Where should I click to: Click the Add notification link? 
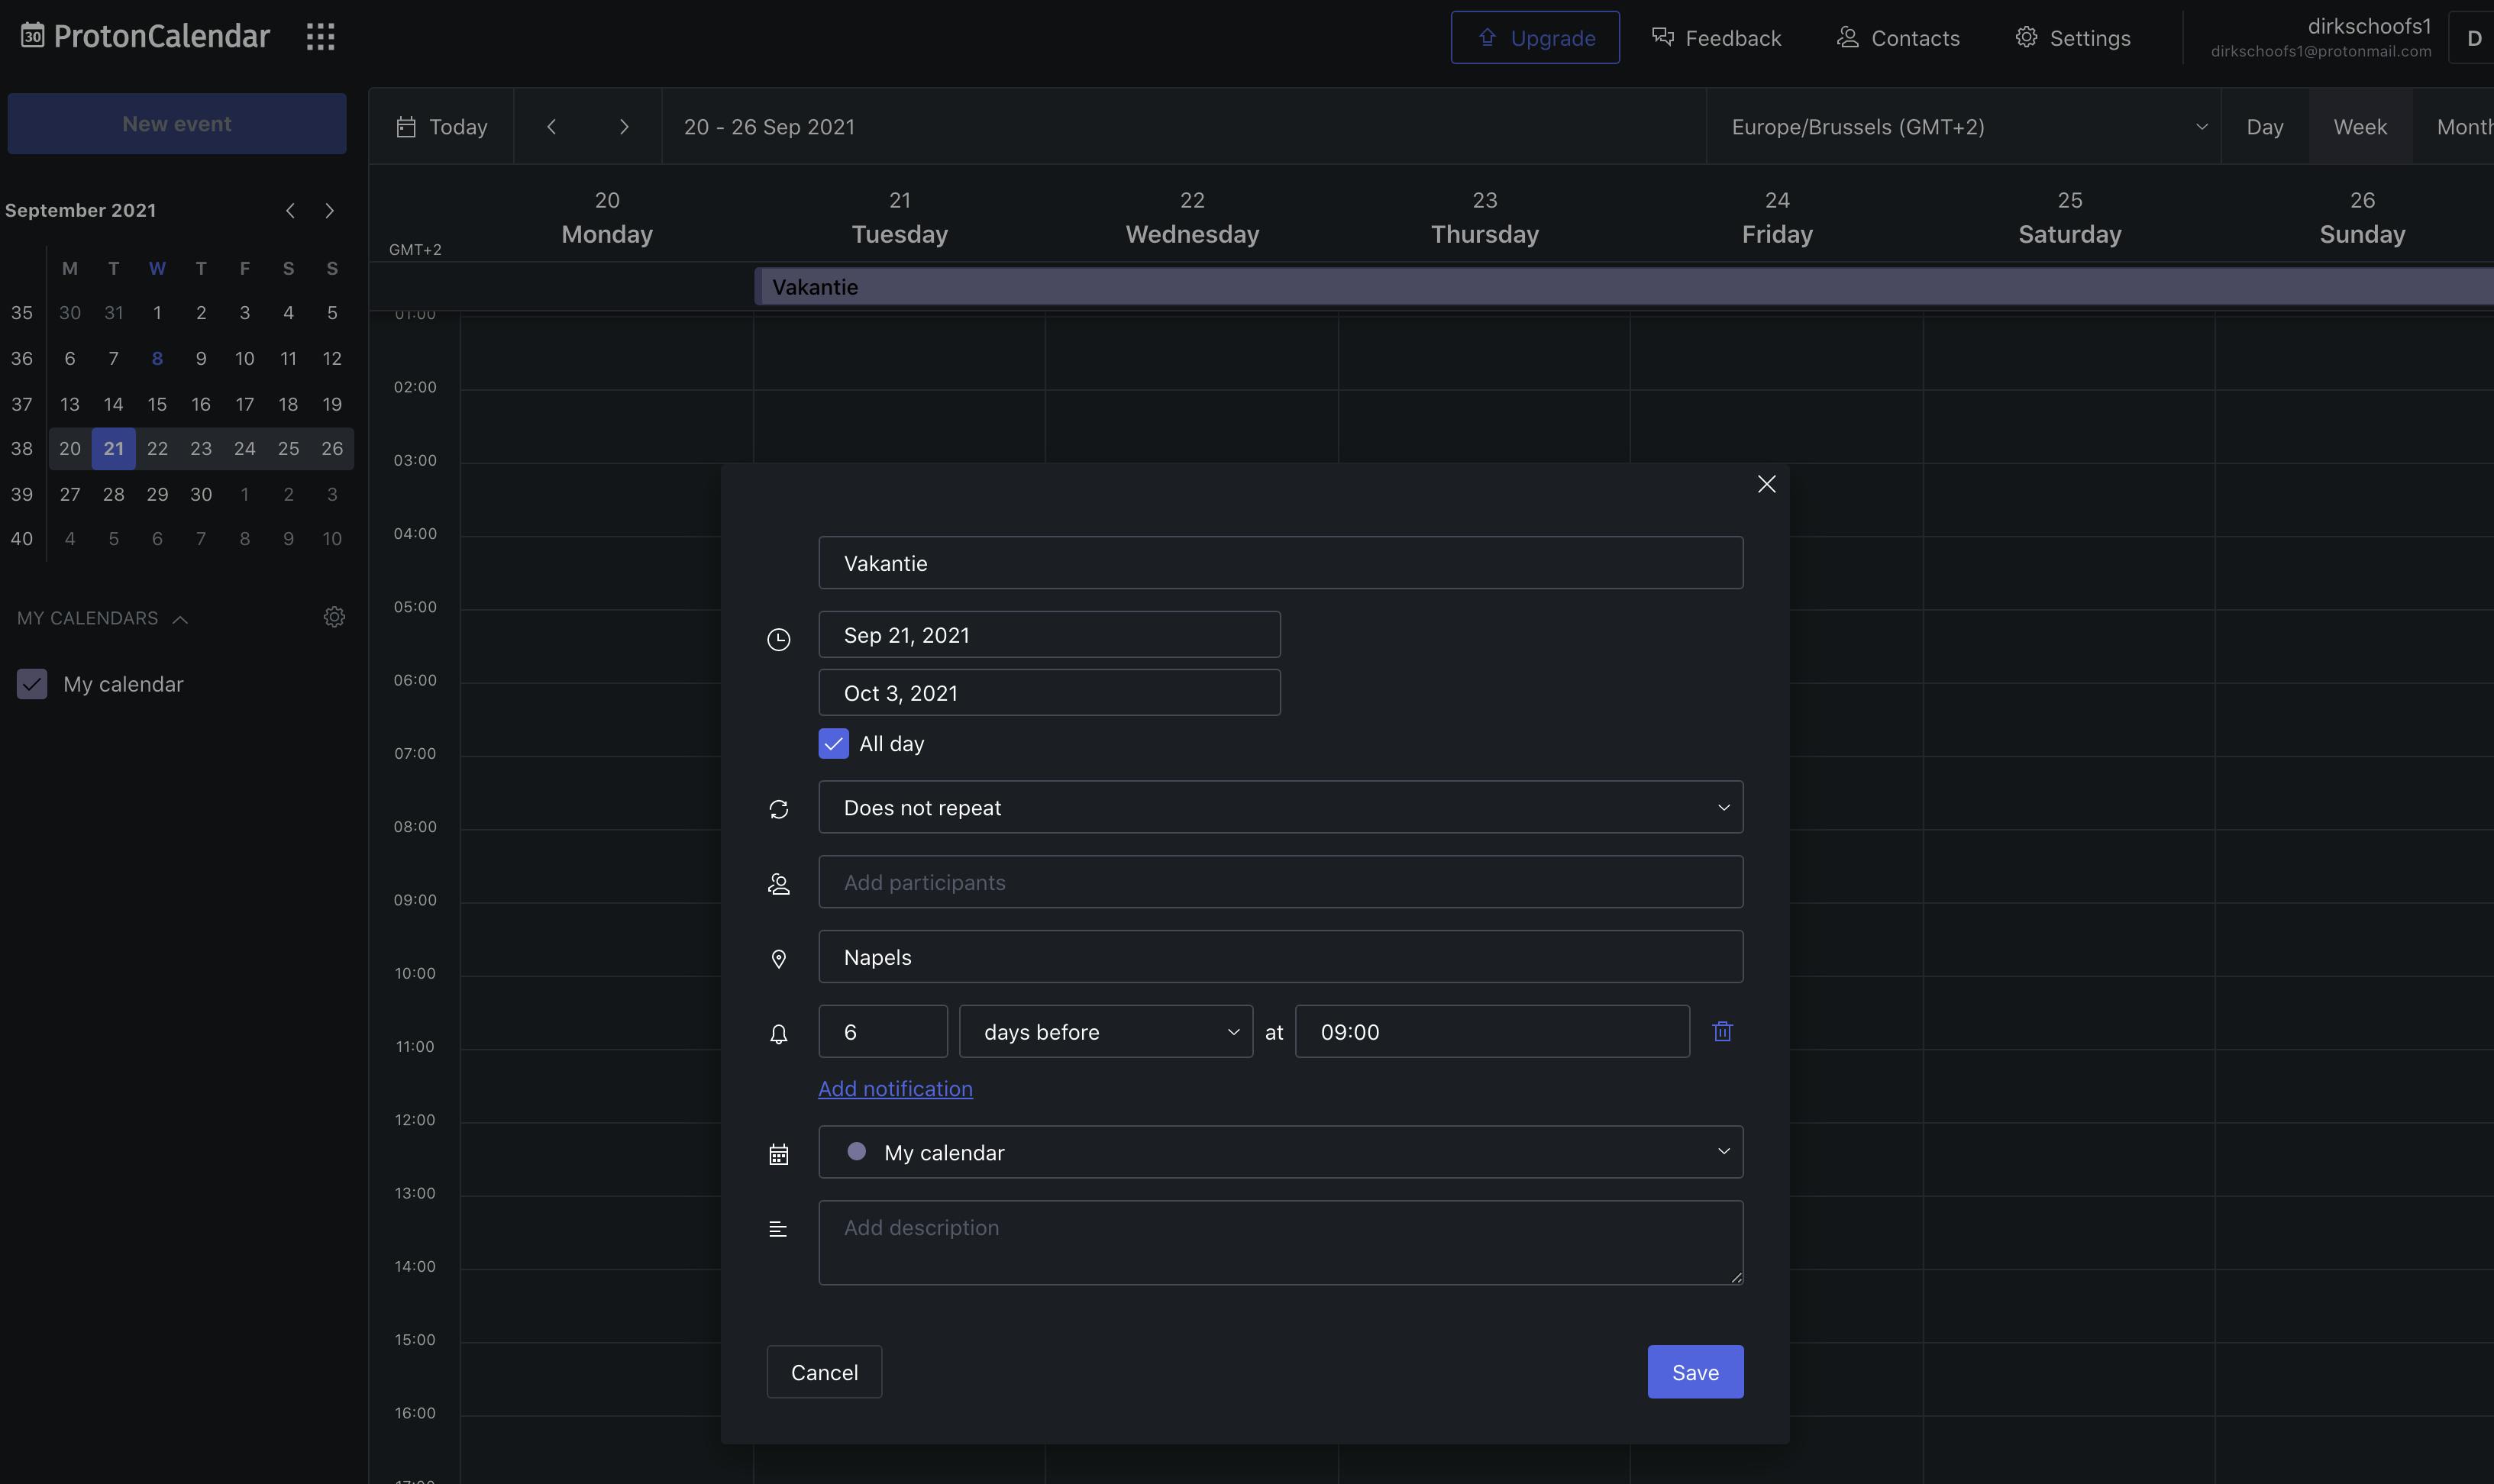[x=895, y=1088]
